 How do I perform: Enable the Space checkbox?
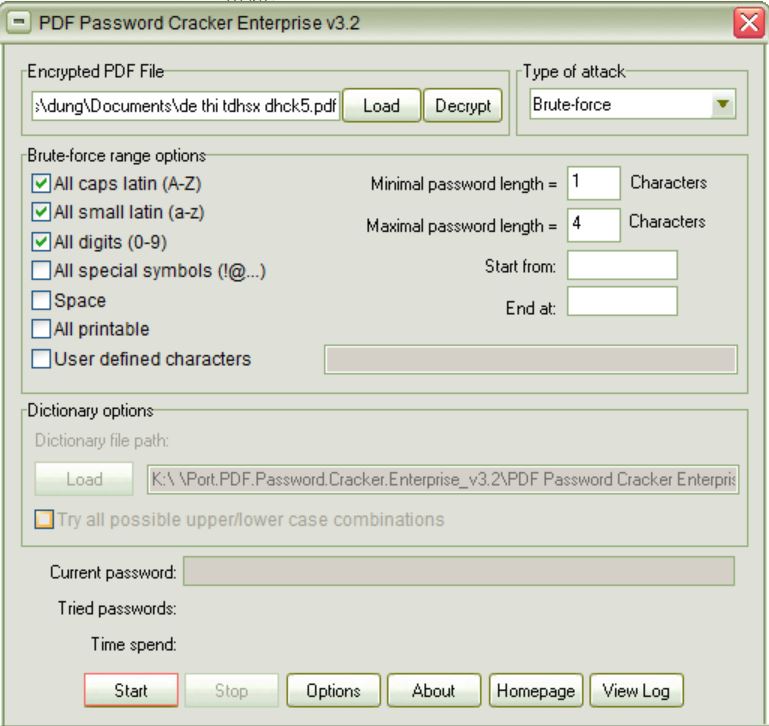coord(41,300)
